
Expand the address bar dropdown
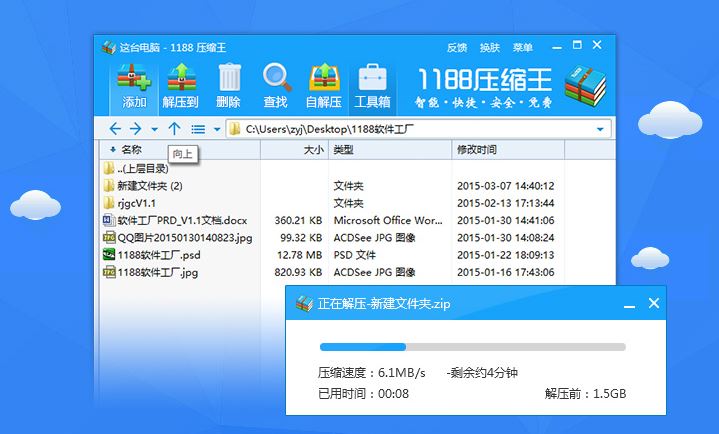pos(600,129)
